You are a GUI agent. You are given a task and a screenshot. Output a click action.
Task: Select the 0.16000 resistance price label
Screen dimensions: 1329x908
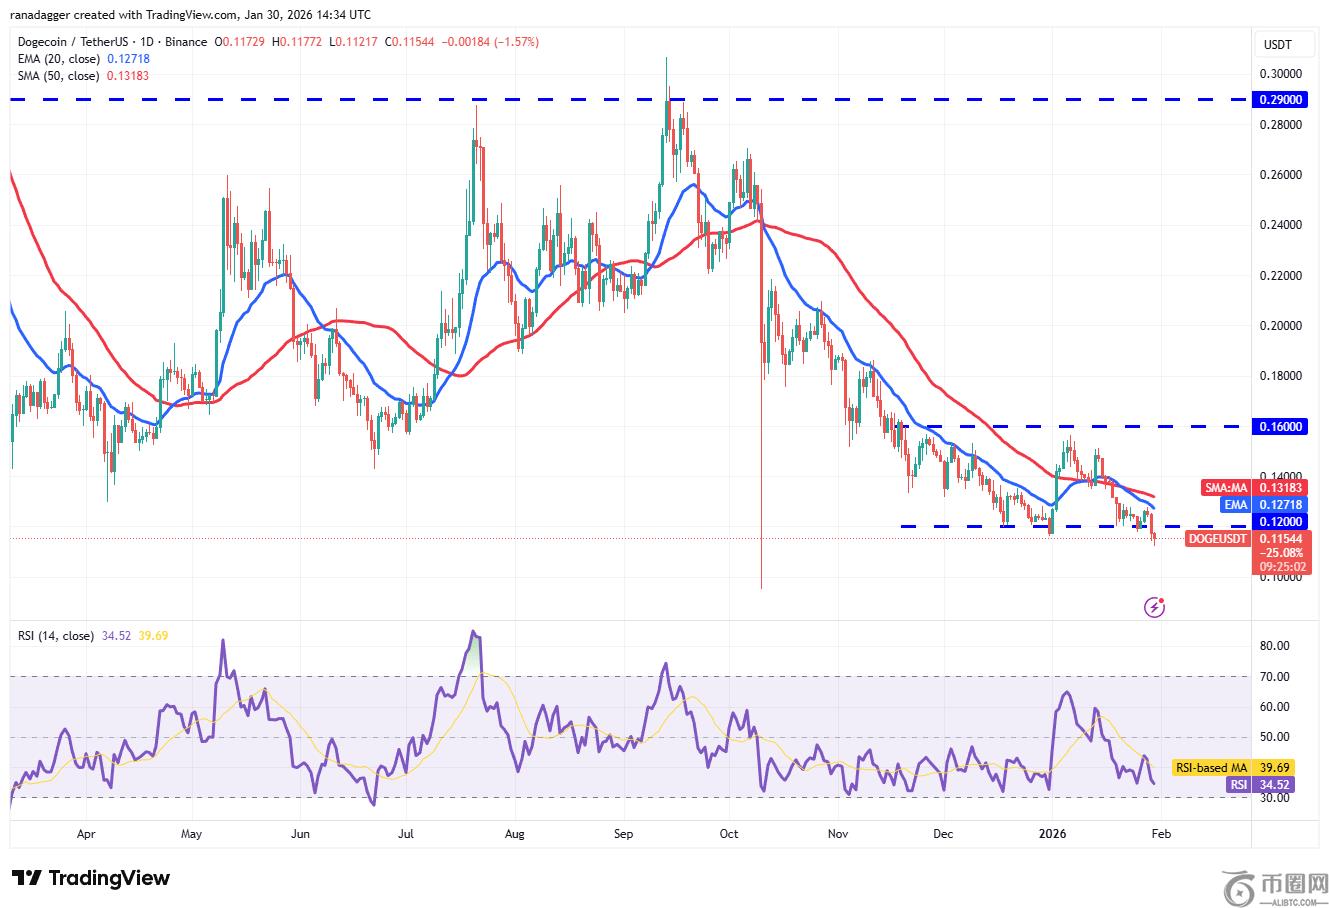1281,426
